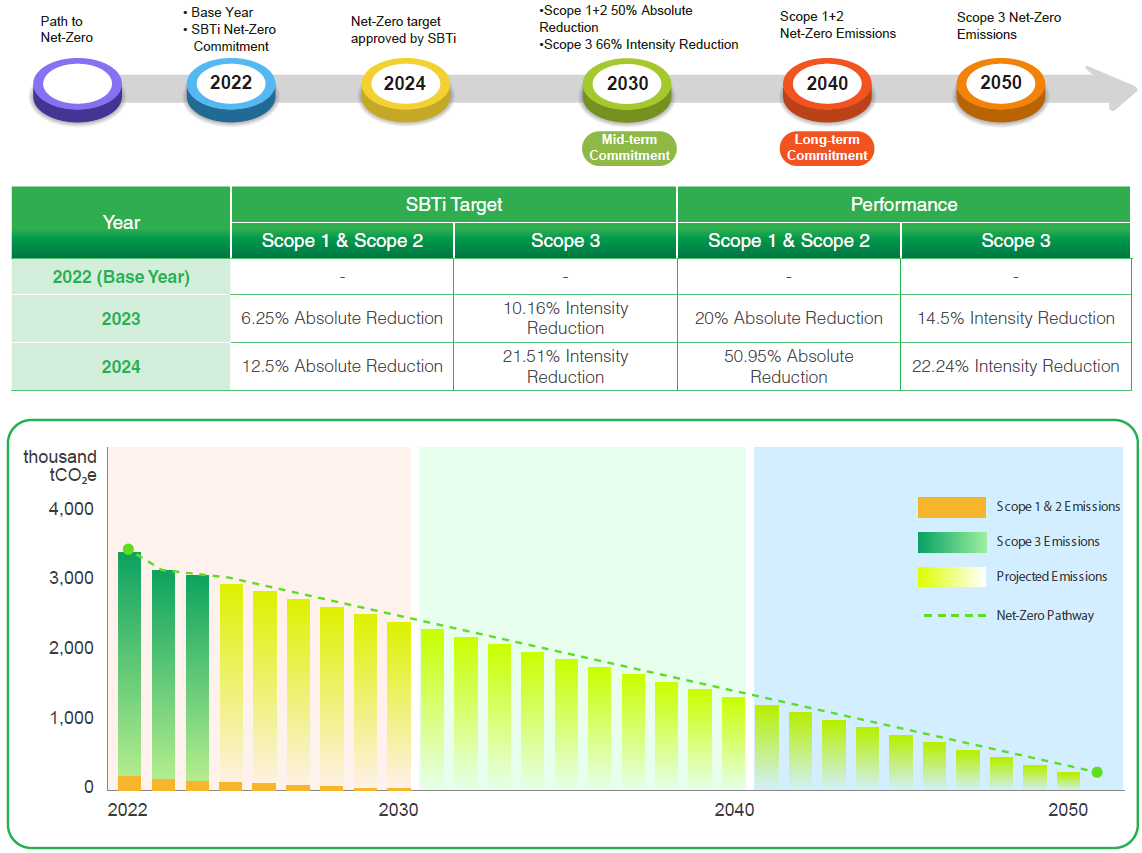The image size is (1142, 853).
Task: Click the 50.95% Absolute Reduction cell
Action: (x=789, y=366)
